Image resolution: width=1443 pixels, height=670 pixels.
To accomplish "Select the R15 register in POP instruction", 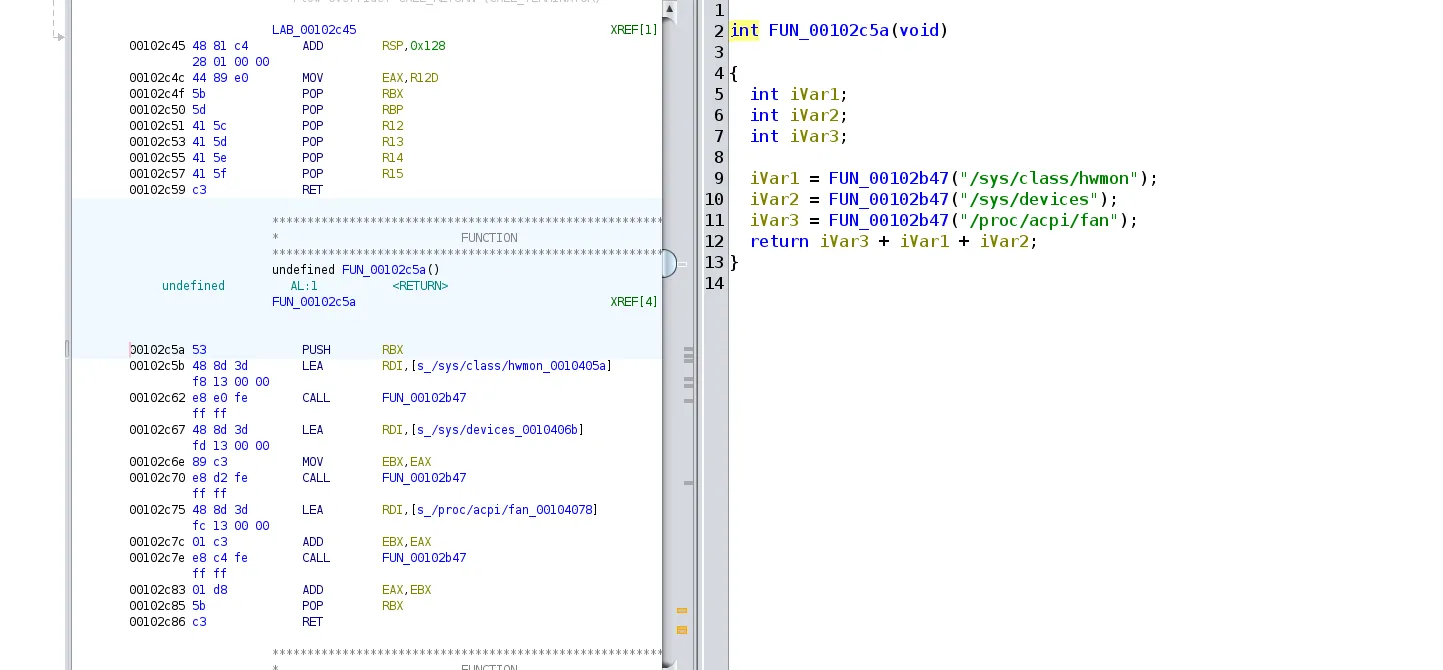I will pos(392,174).
